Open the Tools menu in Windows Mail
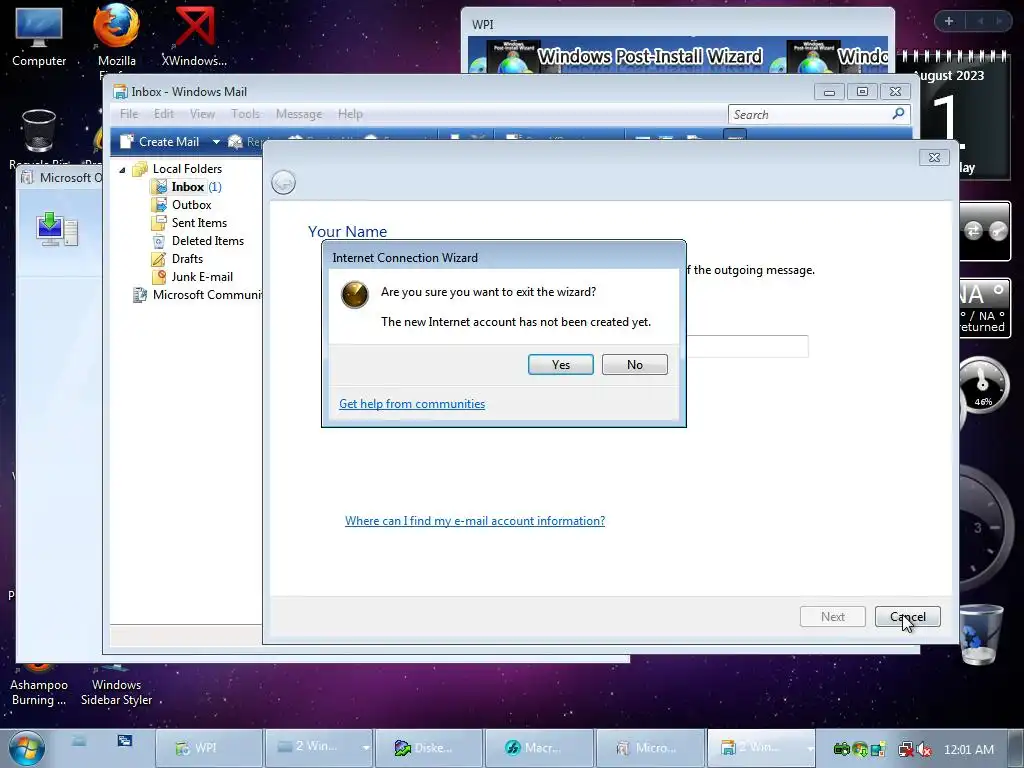This screenshot has height=768, width=1024. 246,114
